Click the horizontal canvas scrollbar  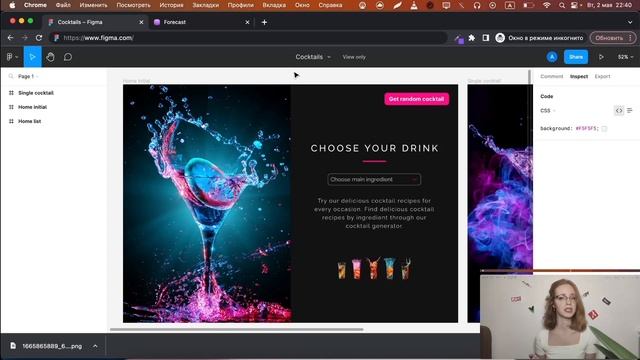pos(236,329)
